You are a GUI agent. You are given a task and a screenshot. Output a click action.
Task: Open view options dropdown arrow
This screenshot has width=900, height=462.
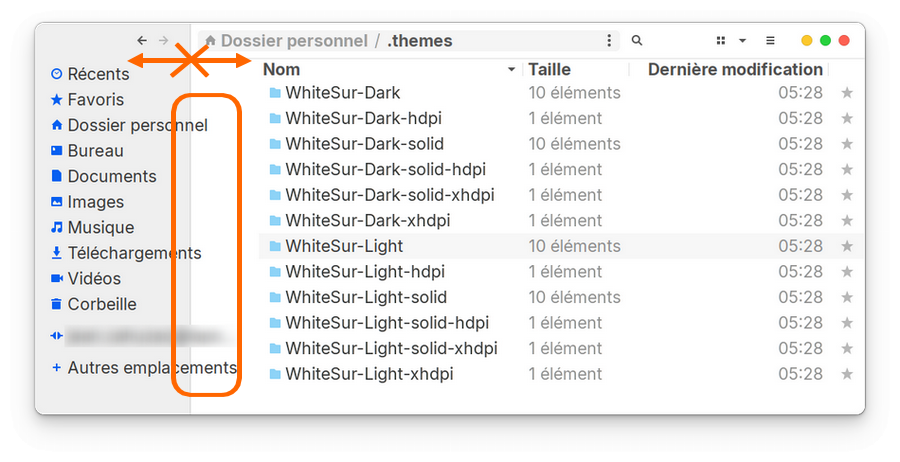tap(742, 41)
